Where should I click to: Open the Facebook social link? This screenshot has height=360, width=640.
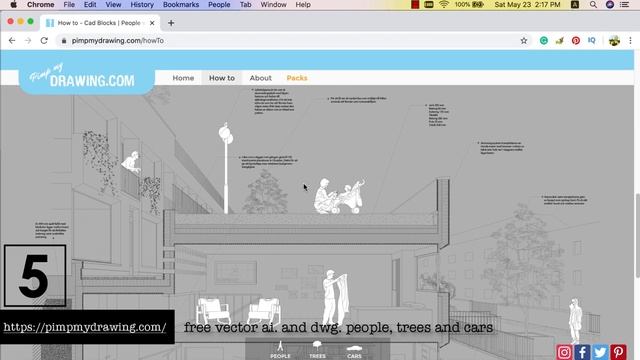coord(582,352)
